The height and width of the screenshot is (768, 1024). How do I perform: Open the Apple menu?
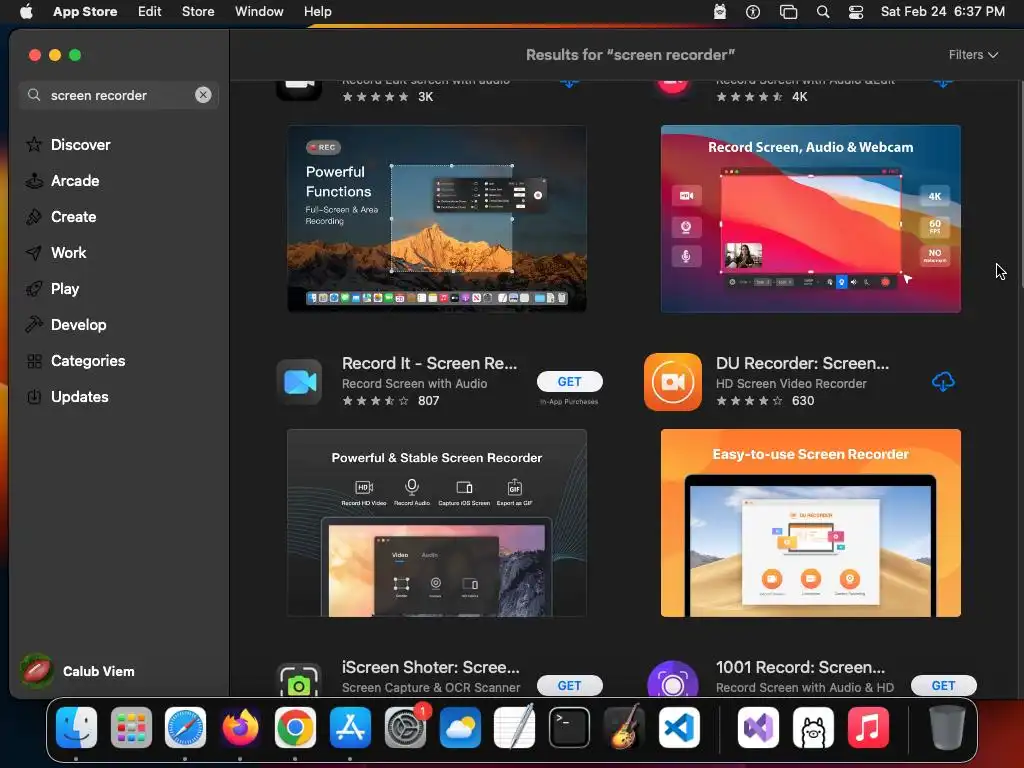click(x=26, y=11)
